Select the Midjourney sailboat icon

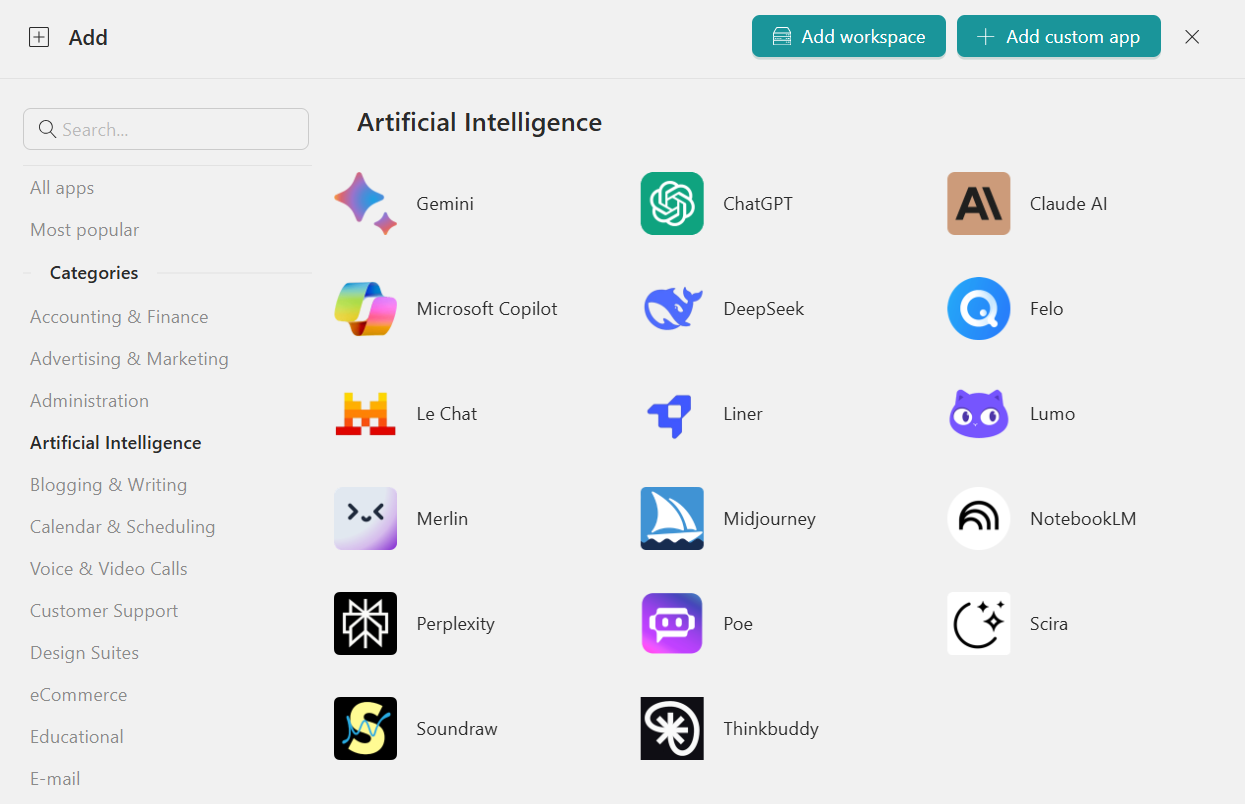click(672, 519)
